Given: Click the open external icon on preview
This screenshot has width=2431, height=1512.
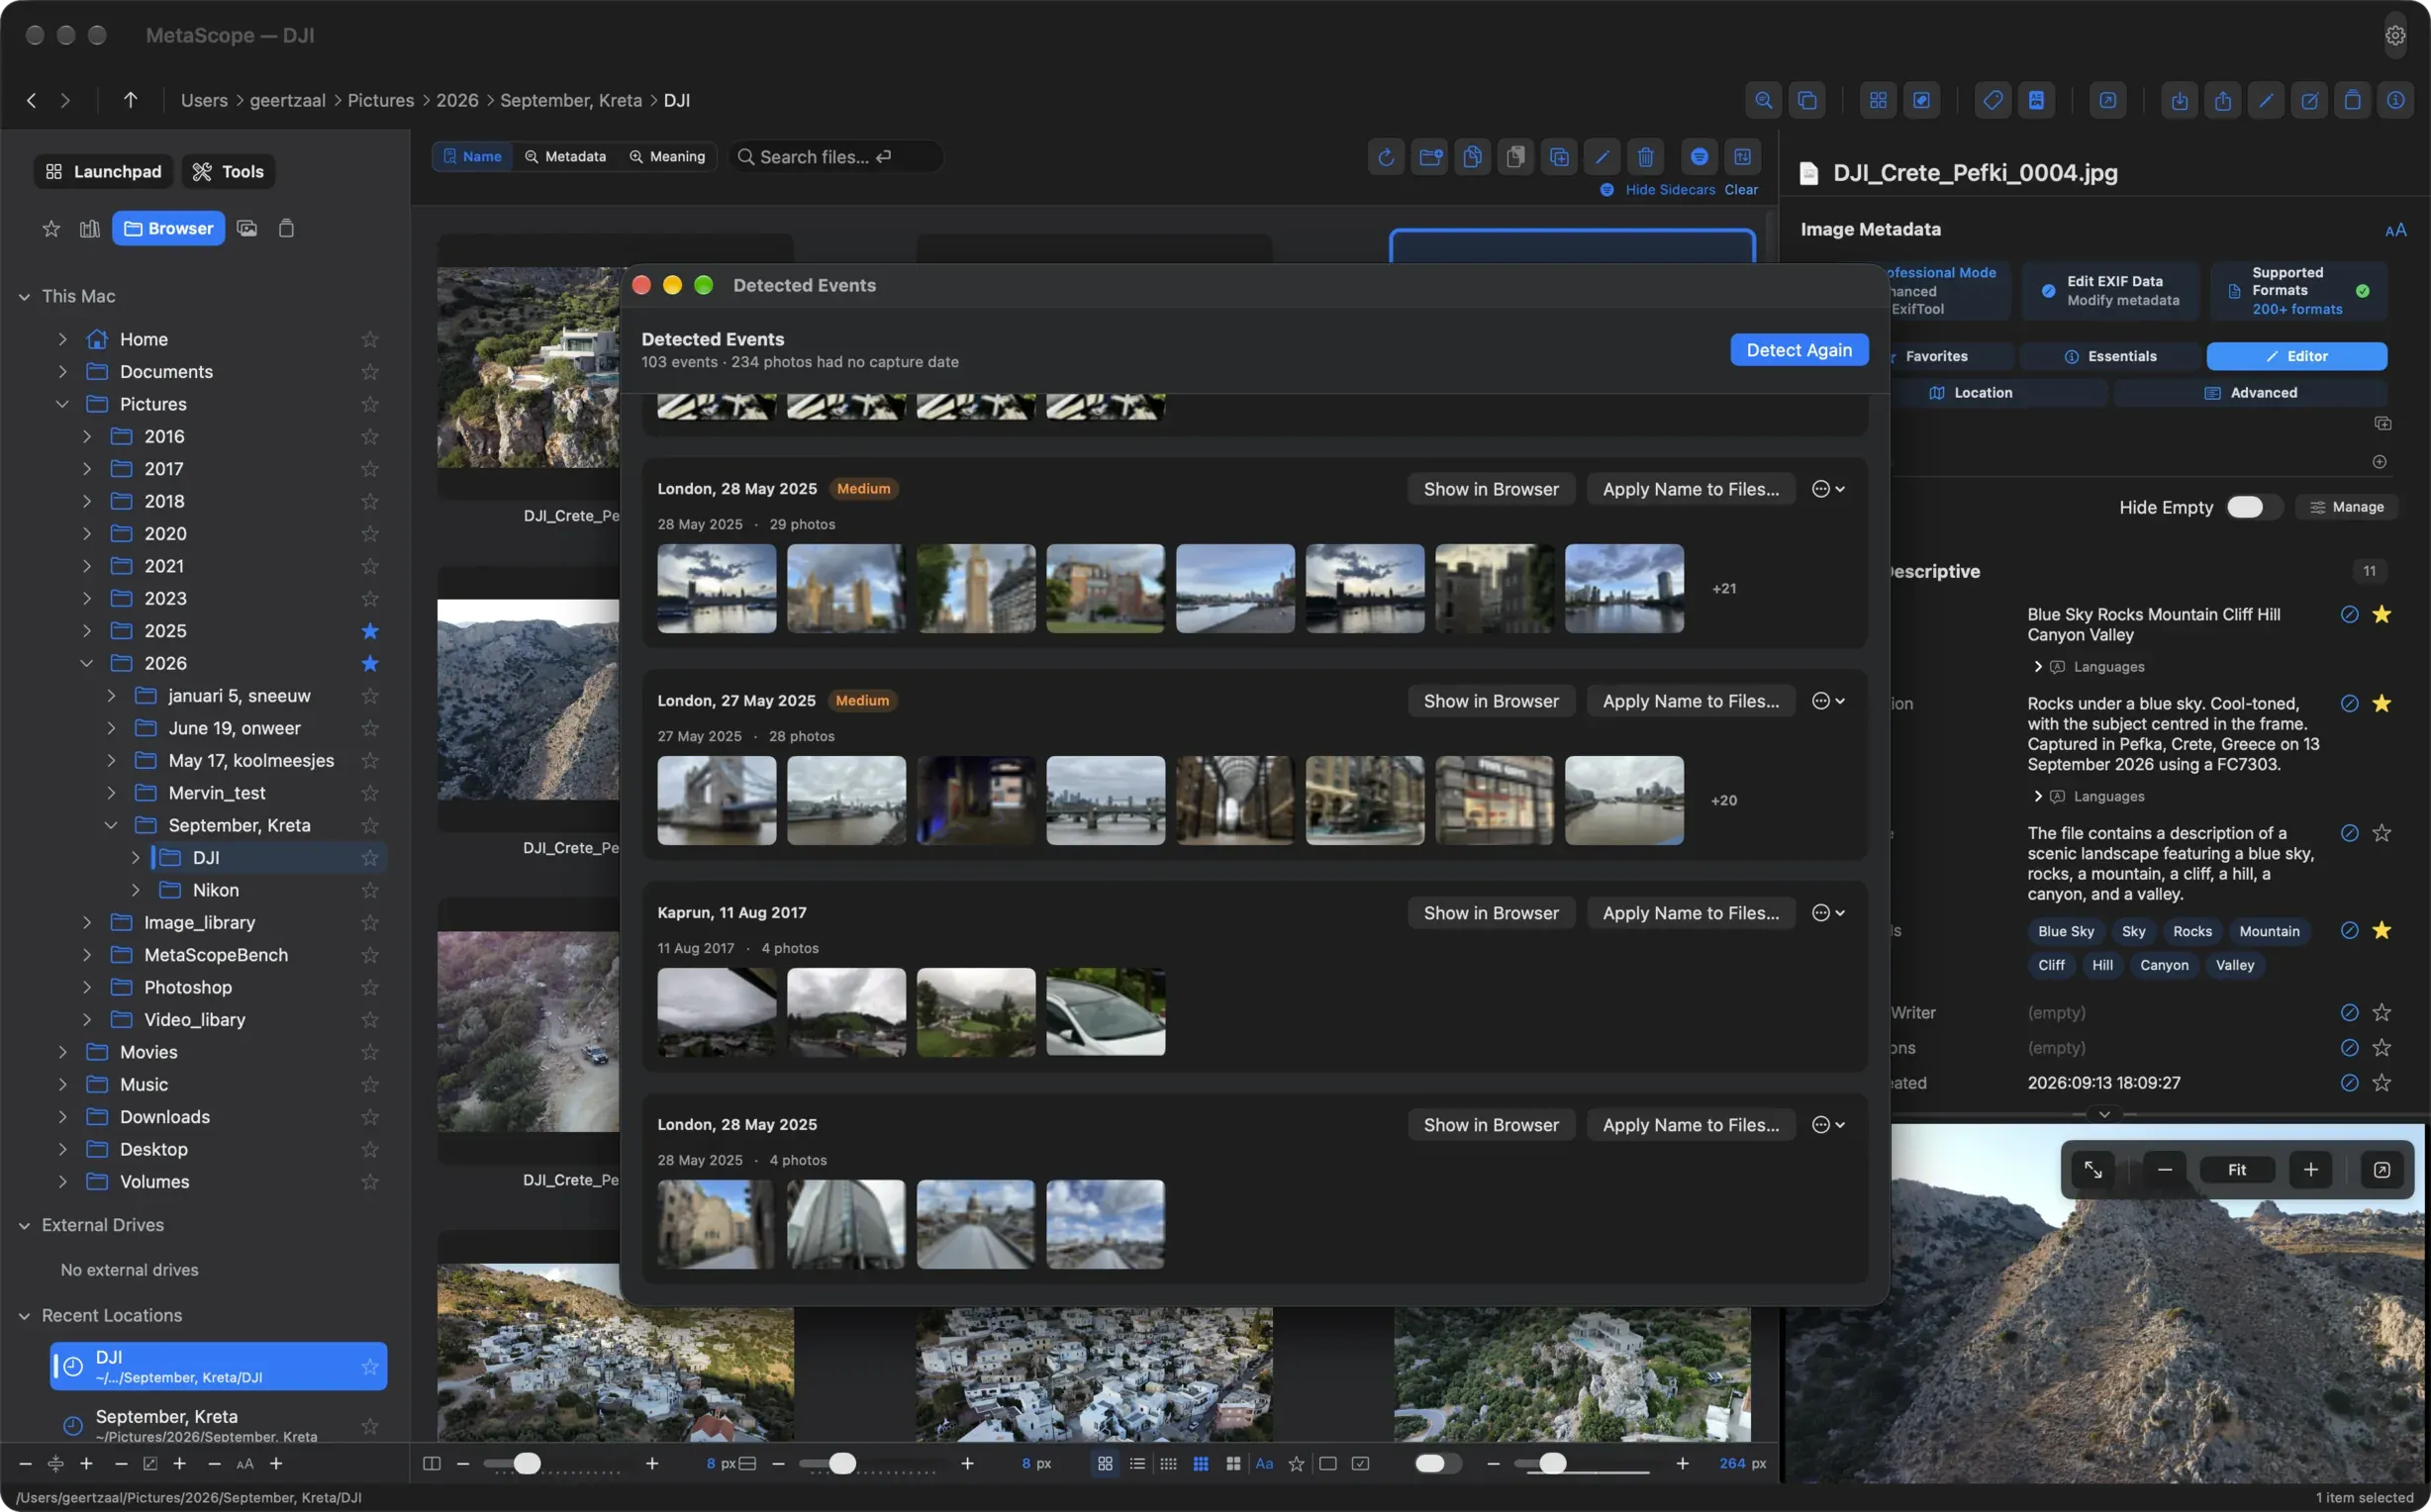Looking at the screenshot, I should pyautogui.click(x=2382, y=1170).
